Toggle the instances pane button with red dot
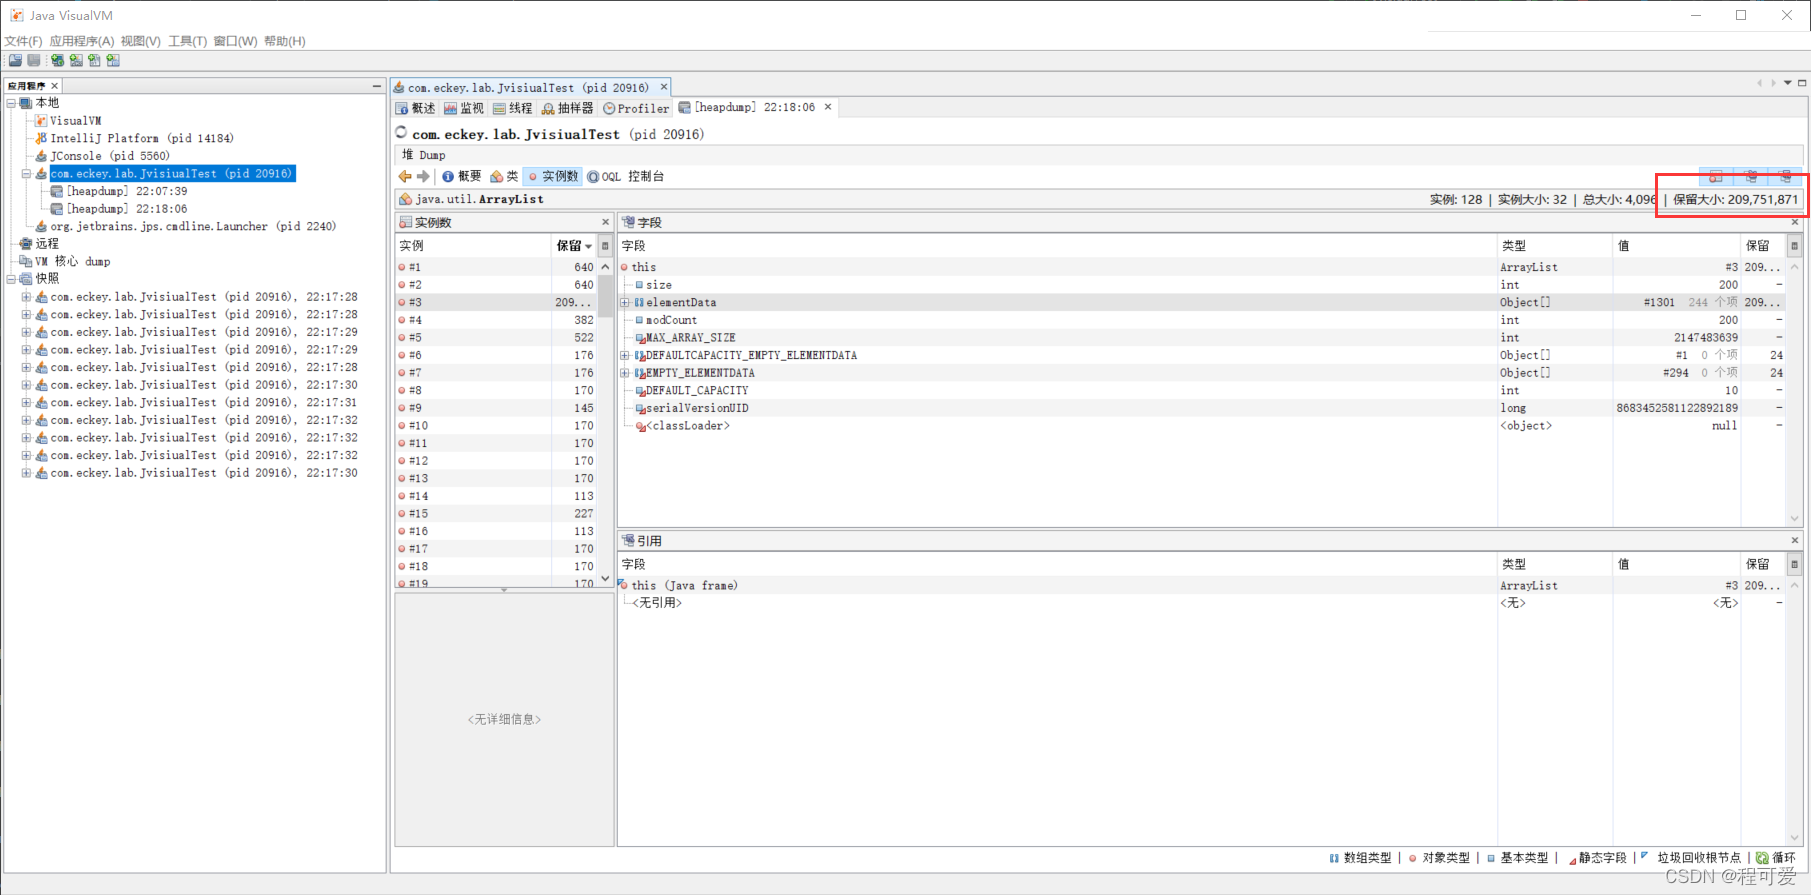The height and width of the screenshot is (895, 1811). pyautogui.click(x=1716, y=177)
